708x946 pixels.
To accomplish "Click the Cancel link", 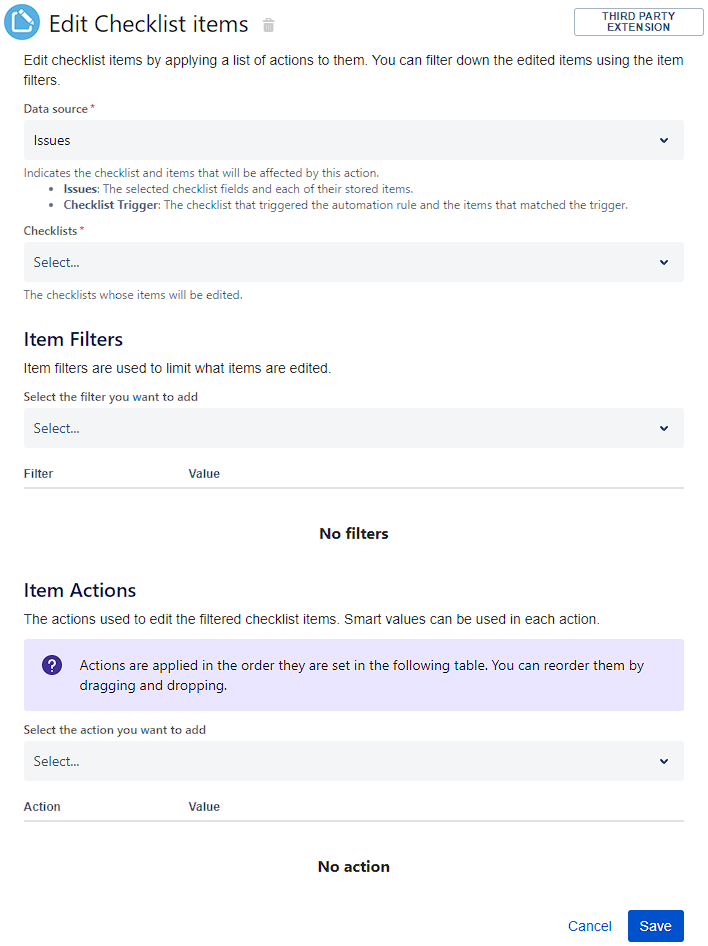I will pos(589,926).
